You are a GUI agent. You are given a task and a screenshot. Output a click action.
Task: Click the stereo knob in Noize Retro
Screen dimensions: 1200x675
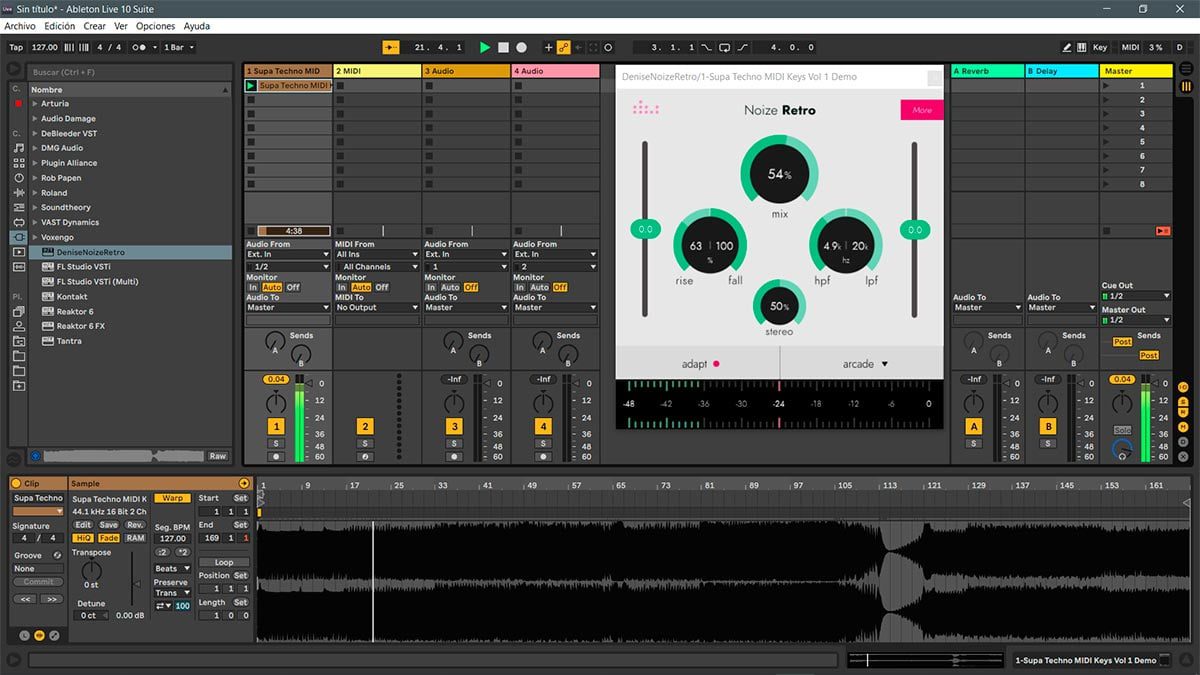(779, 306)
